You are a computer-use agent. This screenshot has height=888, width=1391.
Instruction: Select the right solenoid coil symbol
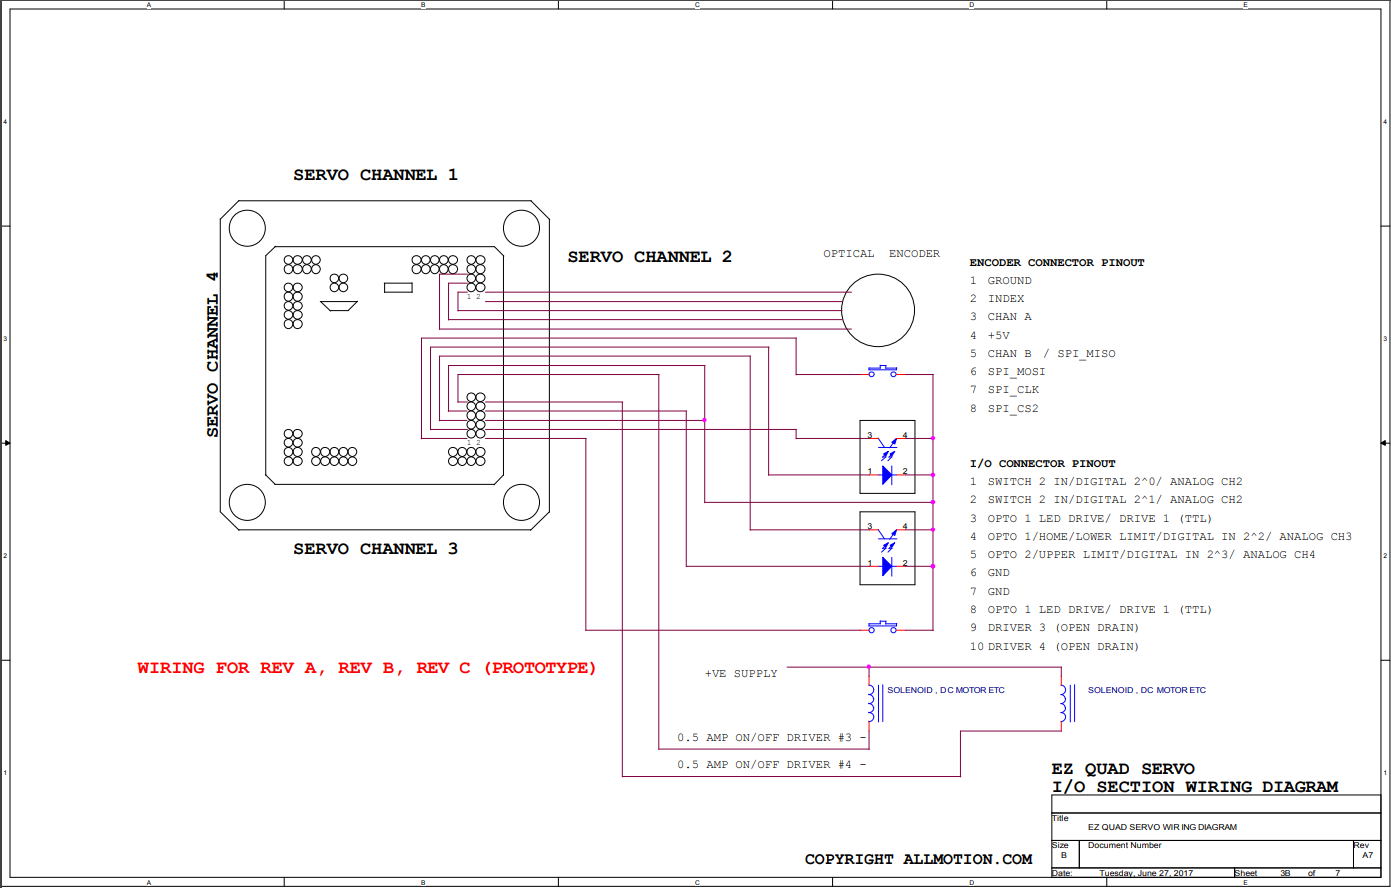1068,702
